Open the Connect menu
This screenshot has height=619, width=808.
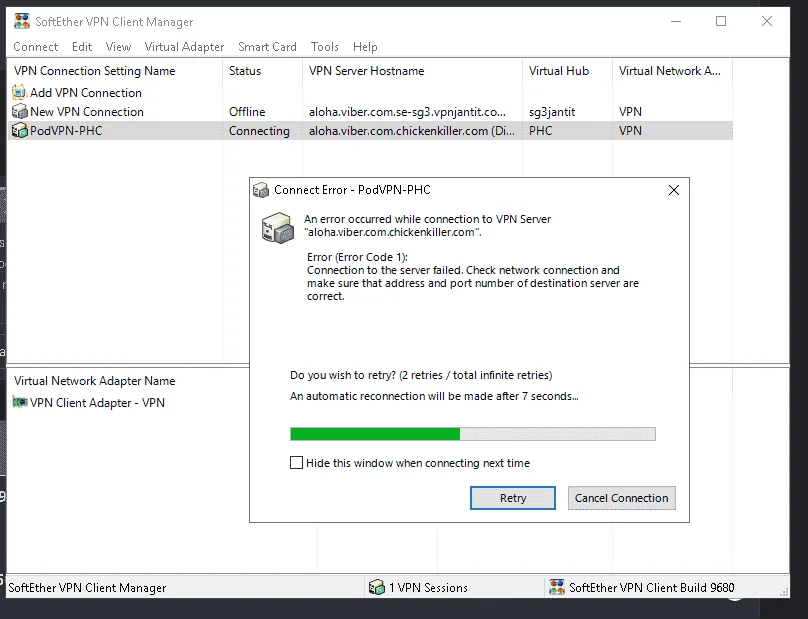click(x=36, y=47)
